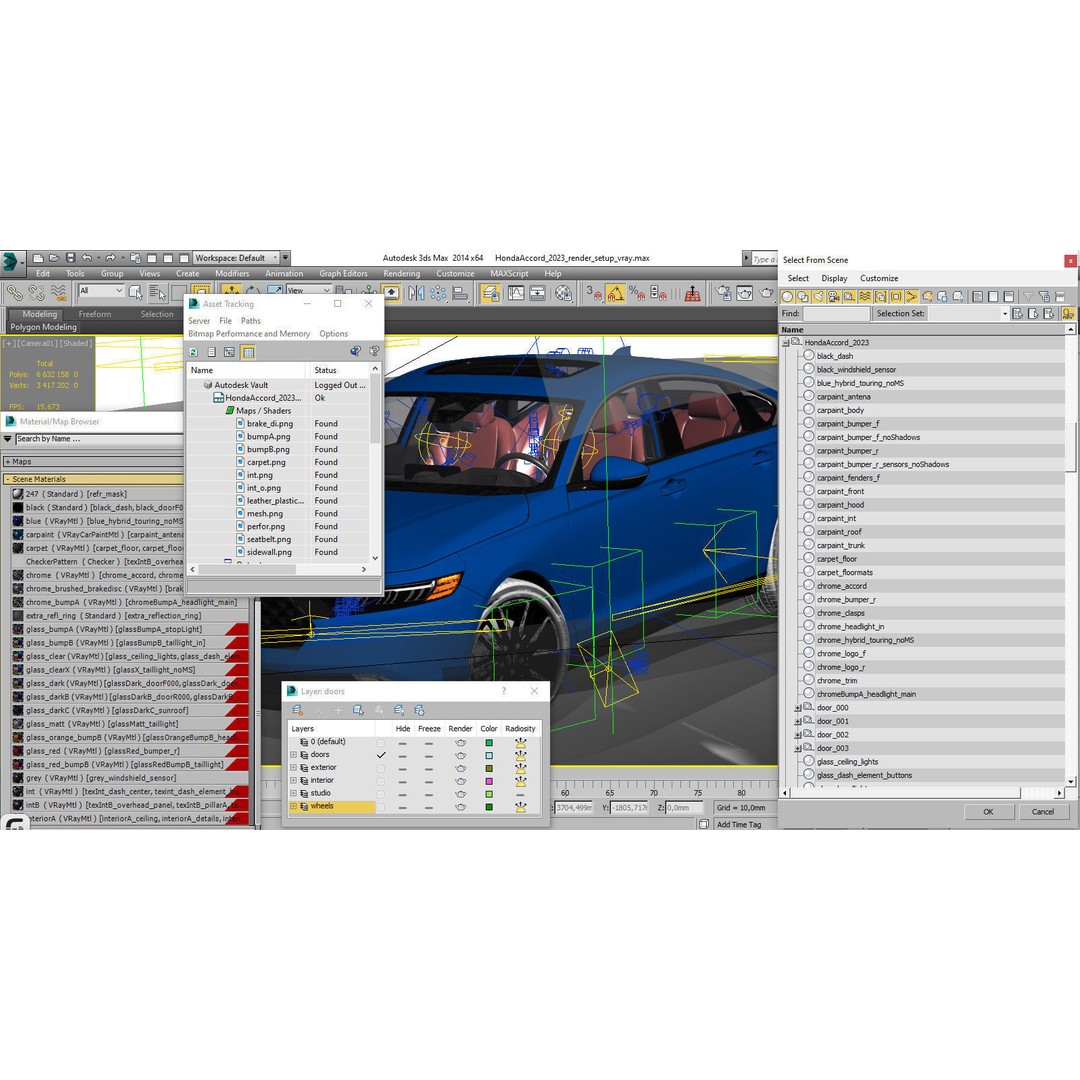
Task: Toggle Display Geometry filter in Select From Scene
Action: point(787,297)
